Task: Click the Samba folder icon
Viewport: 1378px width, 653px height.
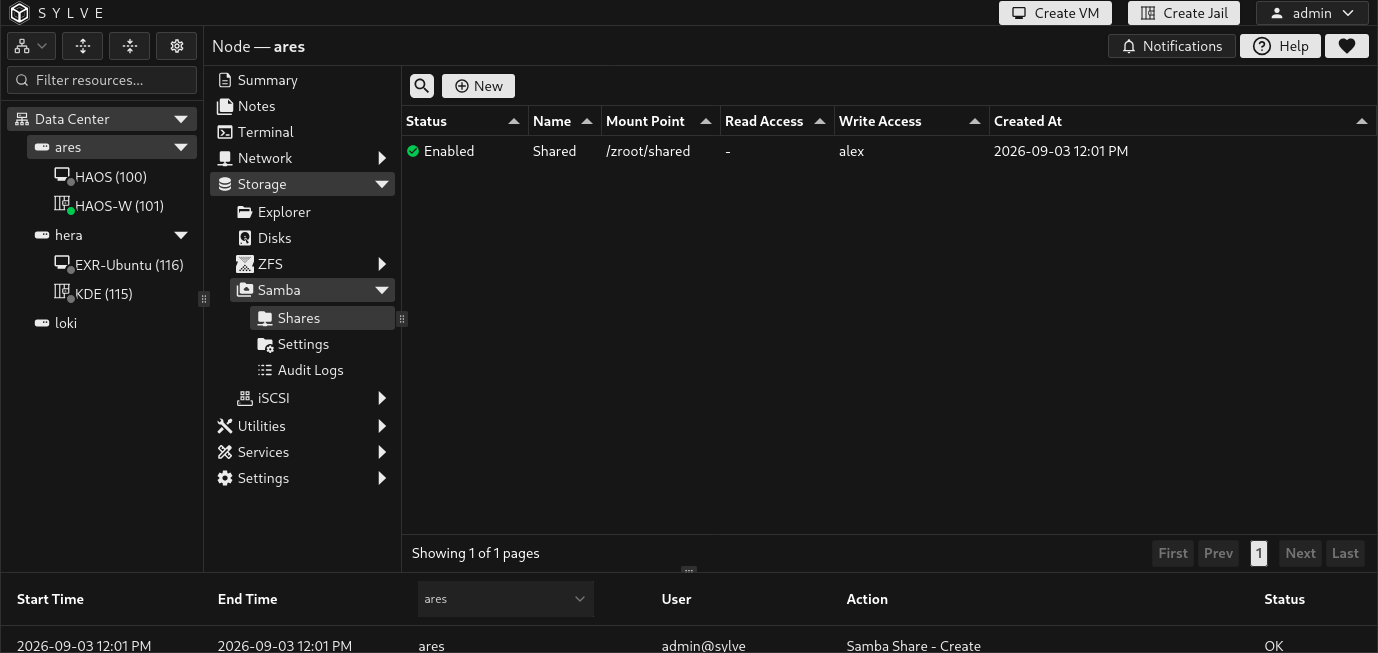Action: pos(245,290)
